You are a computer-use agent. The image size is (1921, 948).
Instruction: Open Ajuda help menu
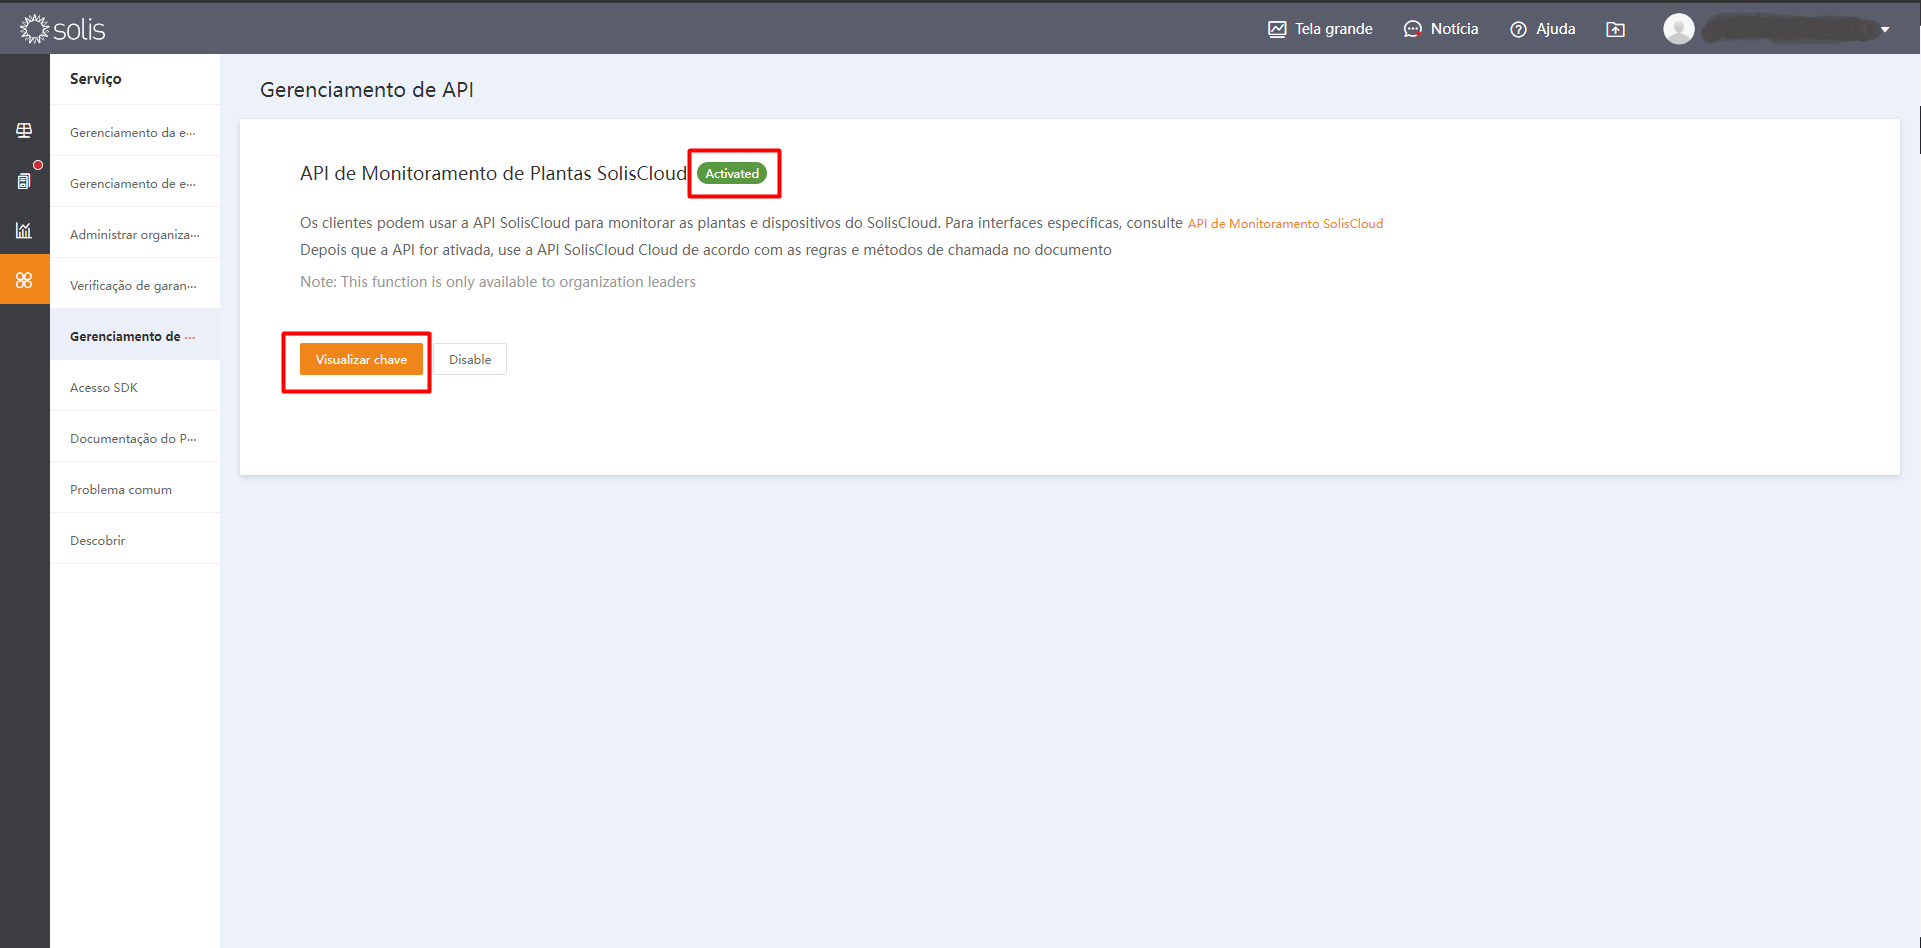tap(1543, 29)
